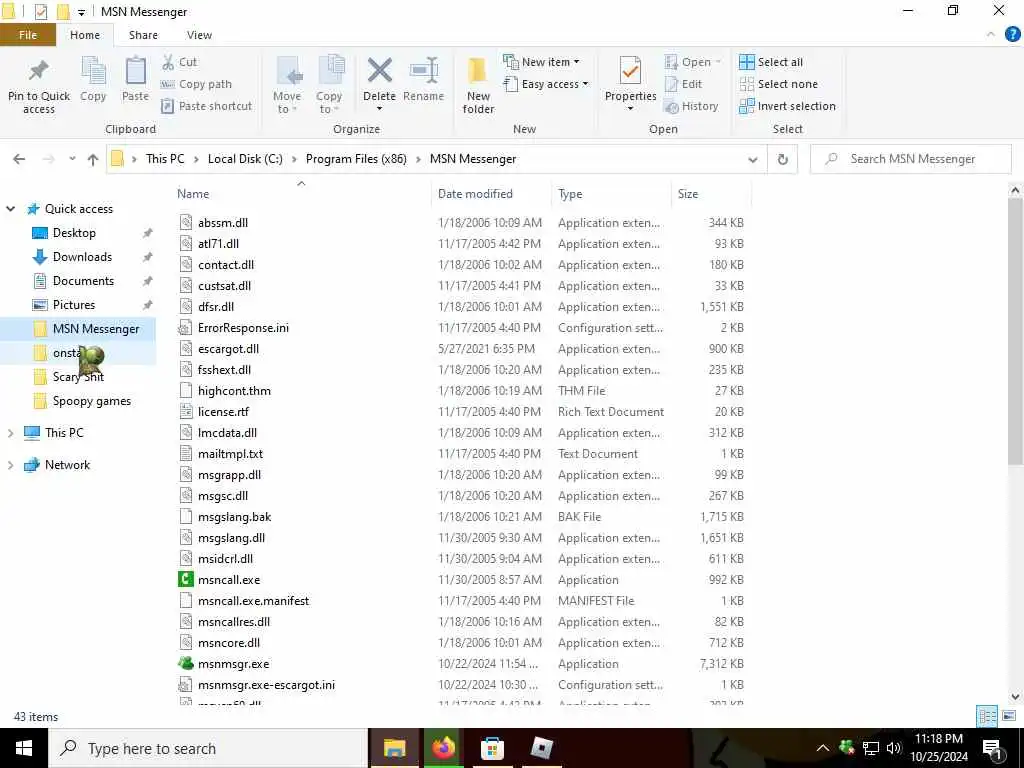Screen dimensions: 1024x768
Task: Select the license.rtf file
Action: tap(223, 411)
